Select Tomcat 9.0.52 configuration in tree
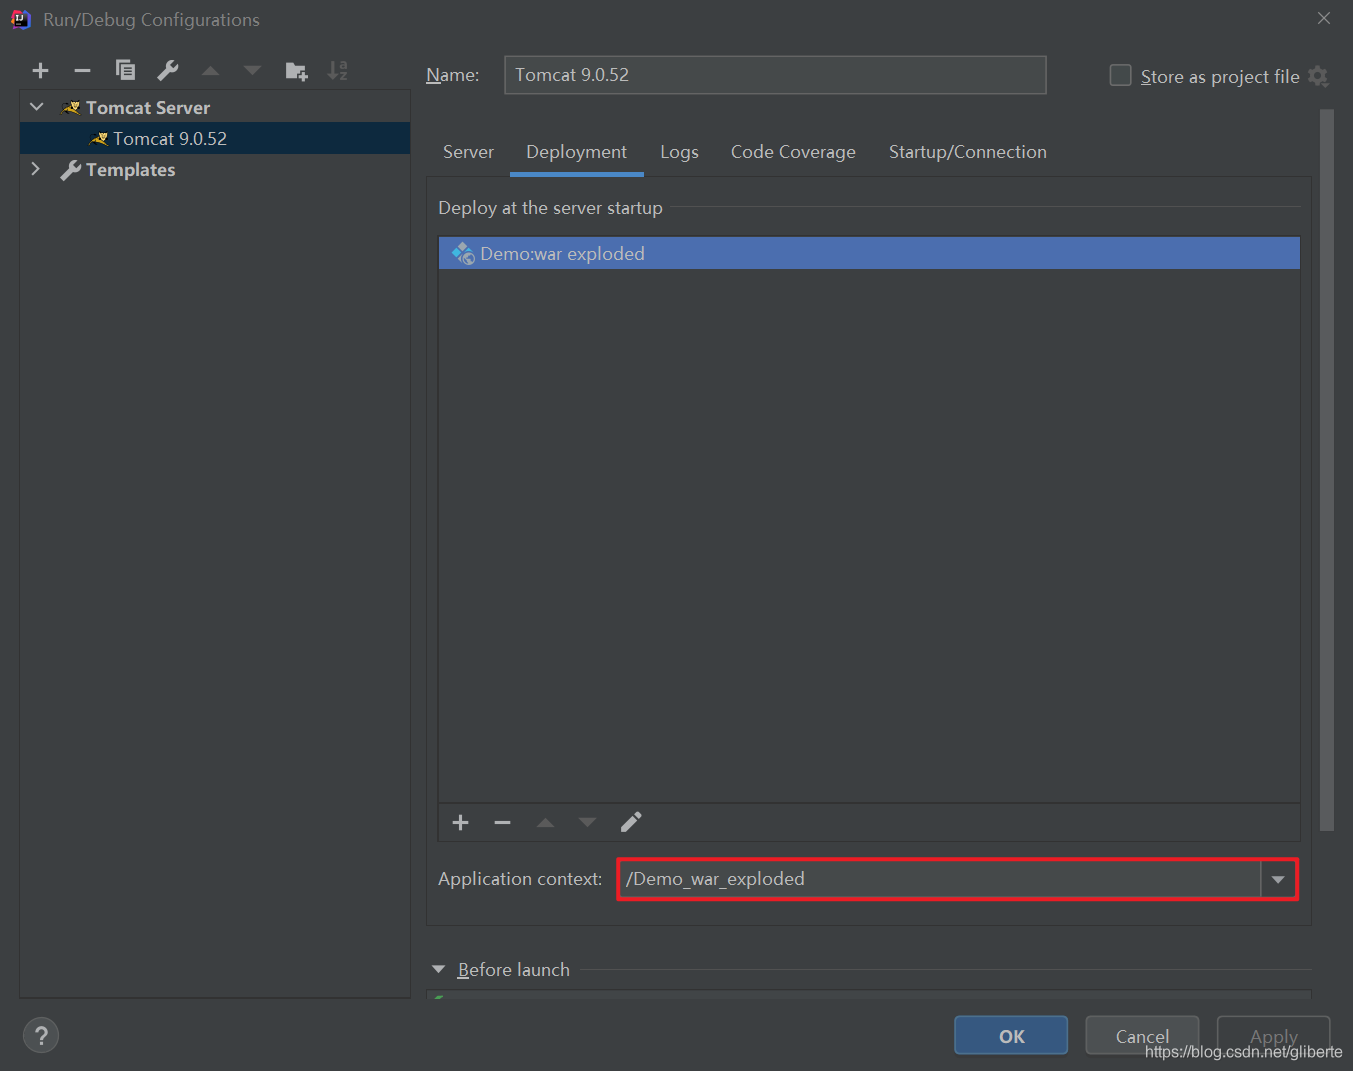This screenshot has height=1071, width=1353. pyautogui.click(x=215, y=138)
